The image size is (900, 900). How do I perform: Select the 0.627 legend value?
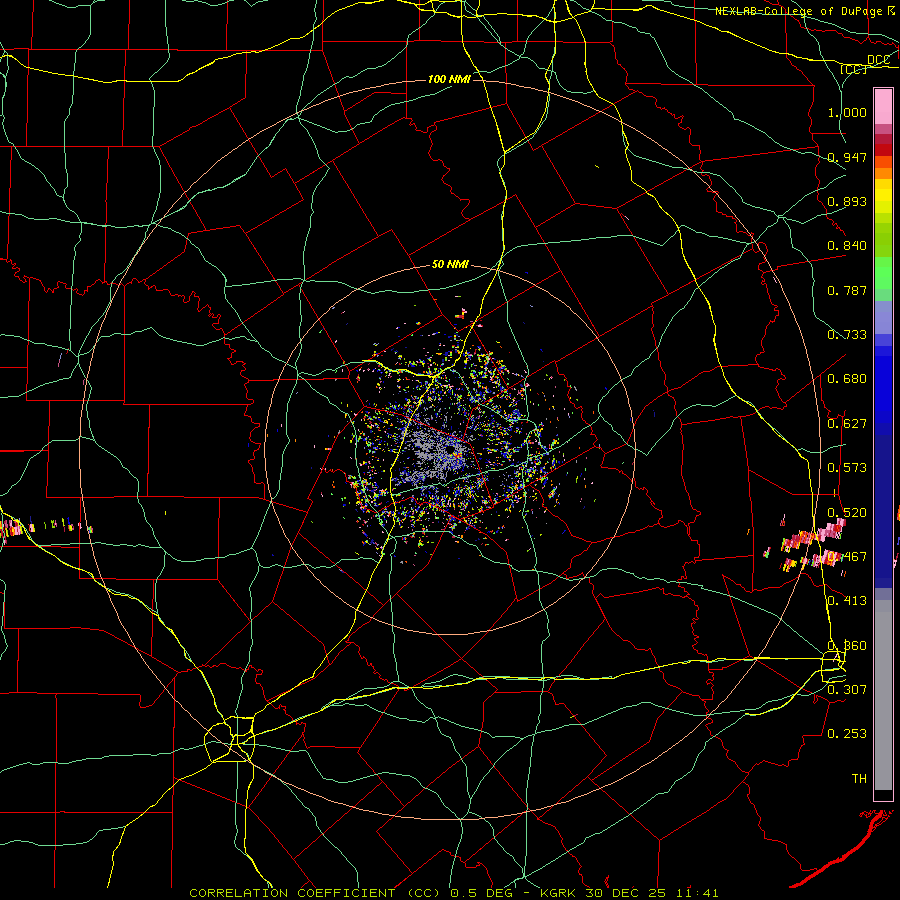(847, 424)
